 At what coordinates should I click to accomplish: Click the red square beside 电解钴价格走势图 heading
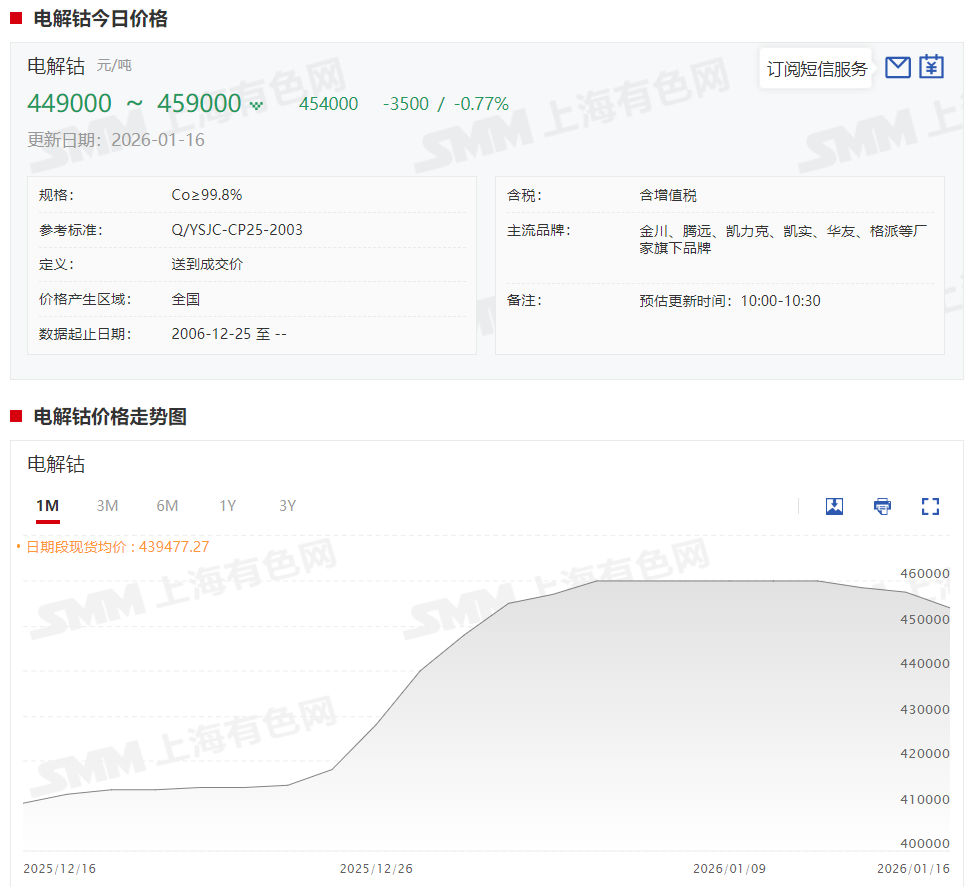coord(16,416)
